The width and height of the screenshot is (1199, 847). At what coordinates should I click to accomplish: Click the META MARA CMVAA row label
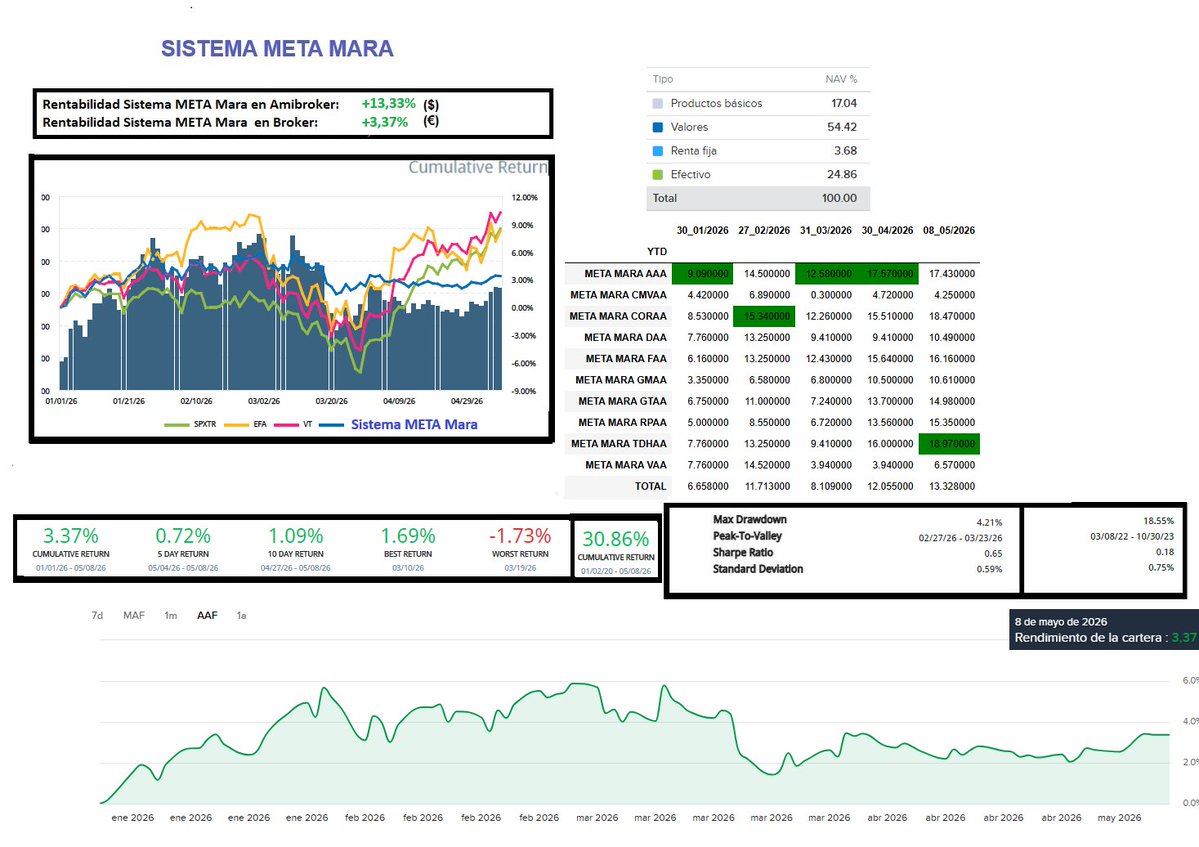pyautogui.click(x=618, y=294)
